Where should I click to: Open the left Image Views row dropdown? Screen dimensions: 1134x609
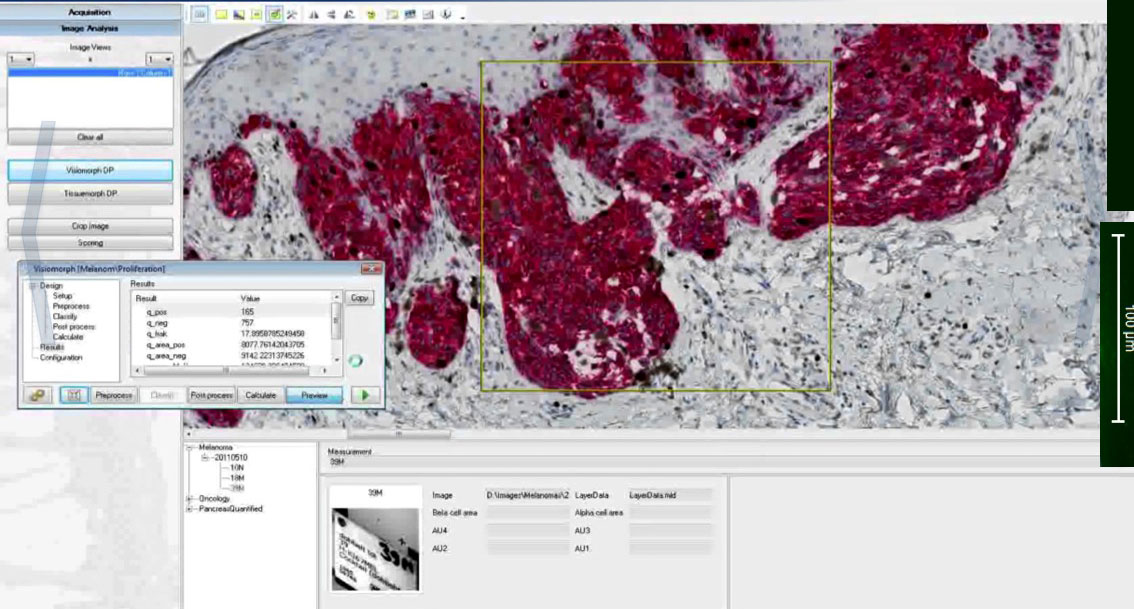click(x=20, y=59)
